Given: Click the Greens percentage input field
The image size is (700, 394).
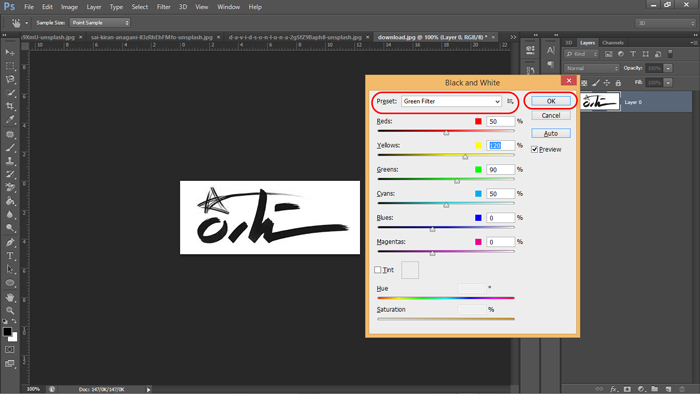Looking at the screenshot, I should click(x=500, y=170).
